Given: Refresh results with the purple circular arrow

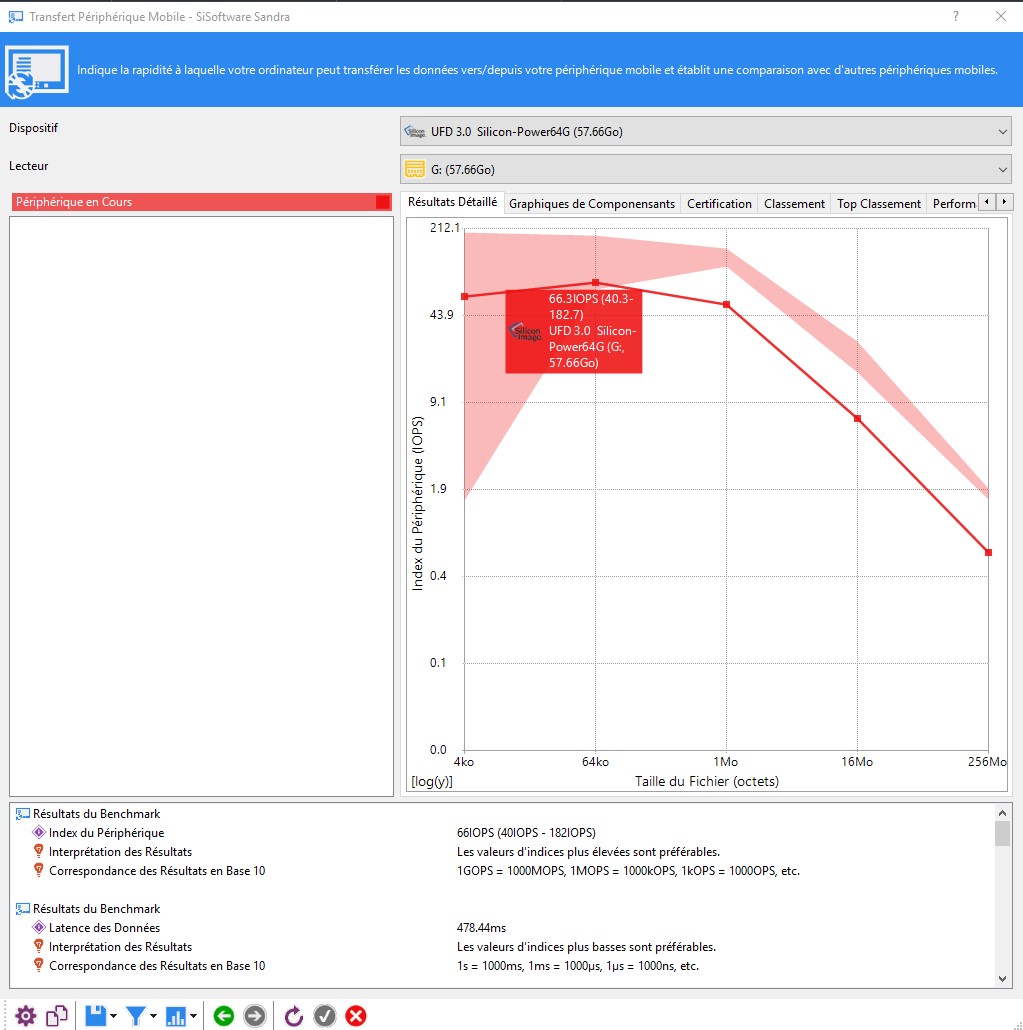Looking at the screenshot, I should (x=294, y=1016).
